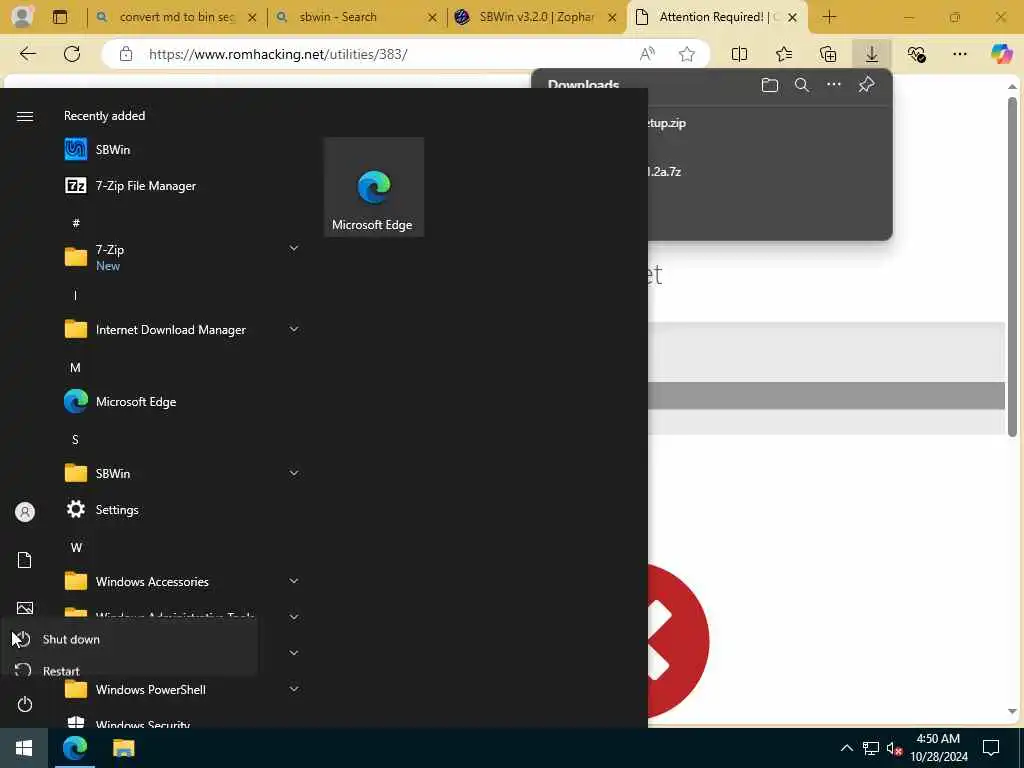Switch to 'convert md to bin' tab
This screenshot has width=1024, height=768.
176,17
